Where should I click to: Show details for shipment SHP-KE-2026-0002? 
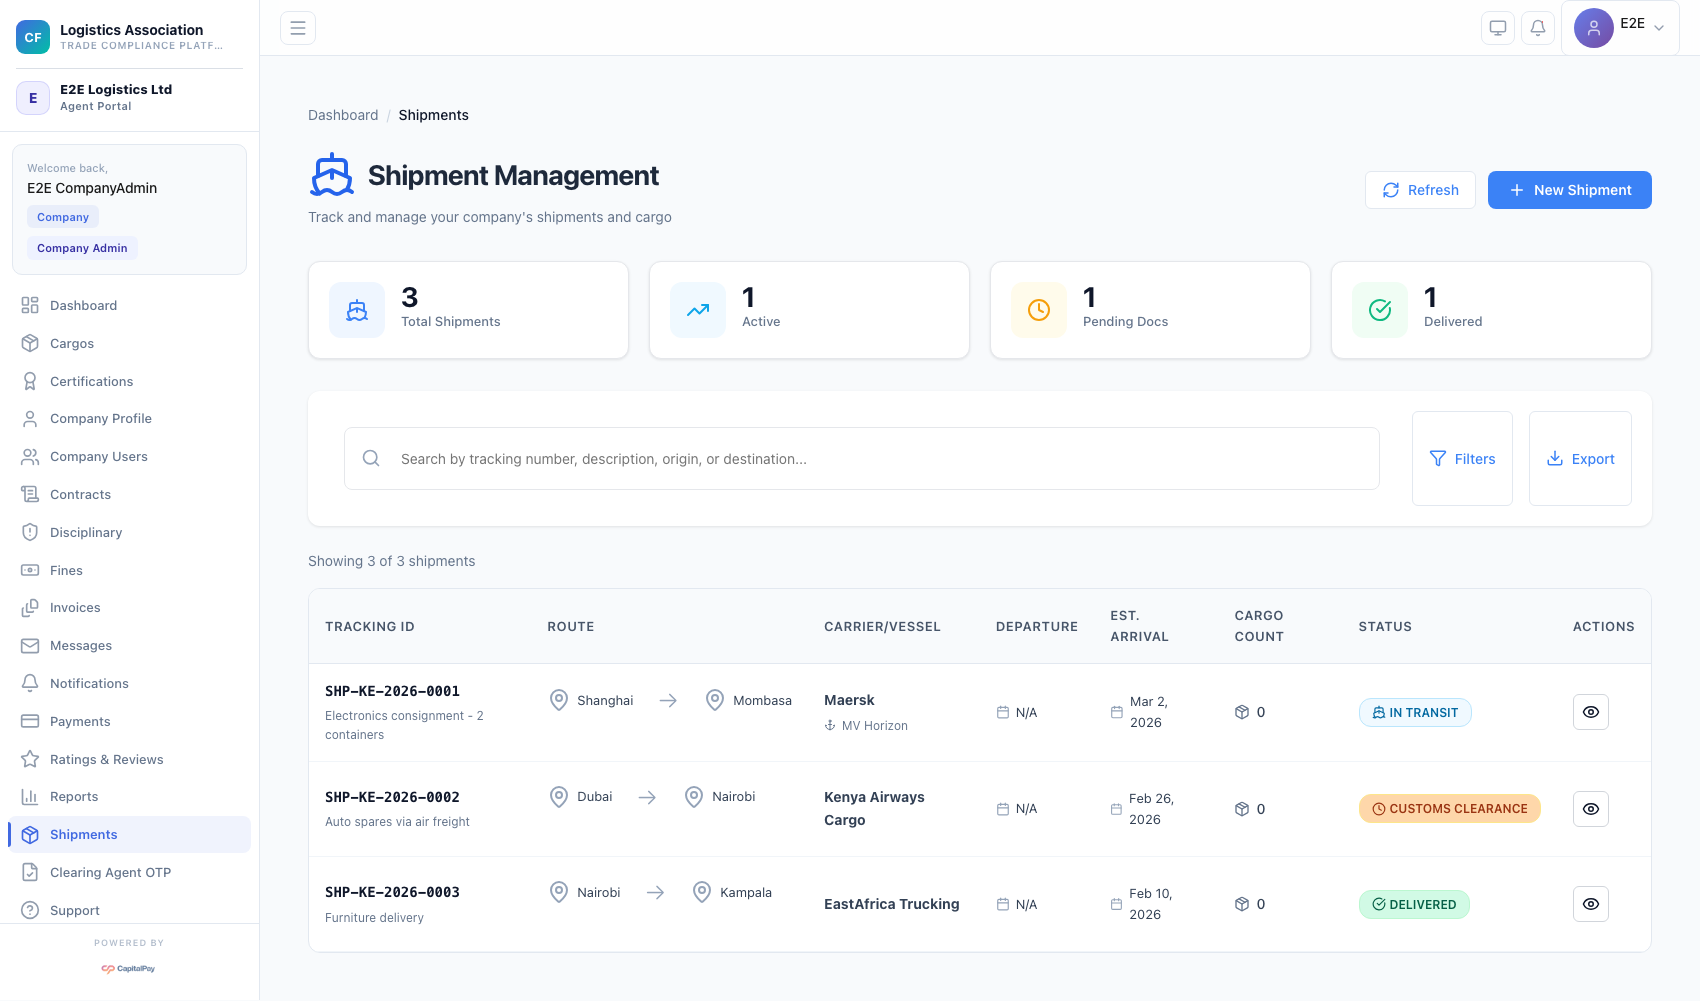coord(1590,808)
